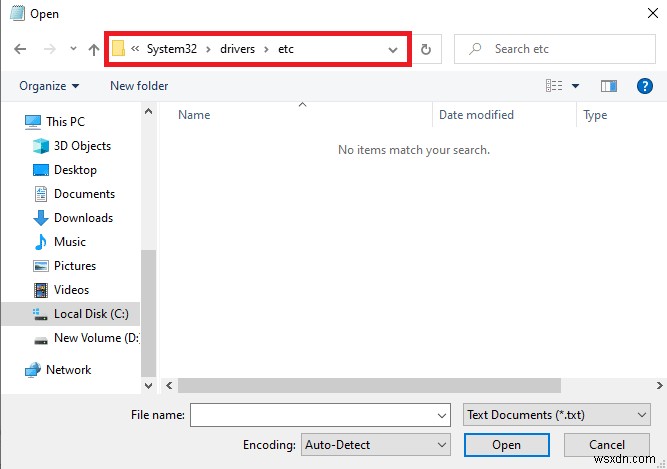Open the Downloads folder in sidebar
667x469 pixels.
(x=83, y=218)
